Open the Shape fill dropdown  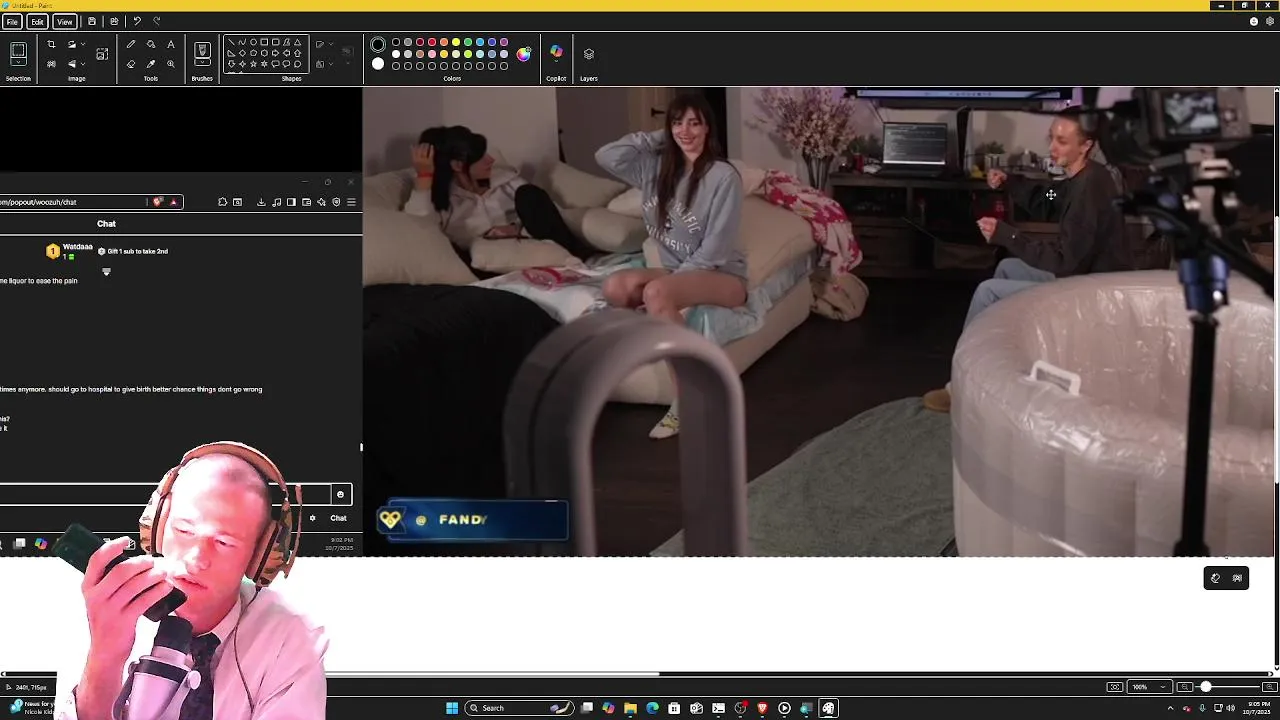click(324, 64)
